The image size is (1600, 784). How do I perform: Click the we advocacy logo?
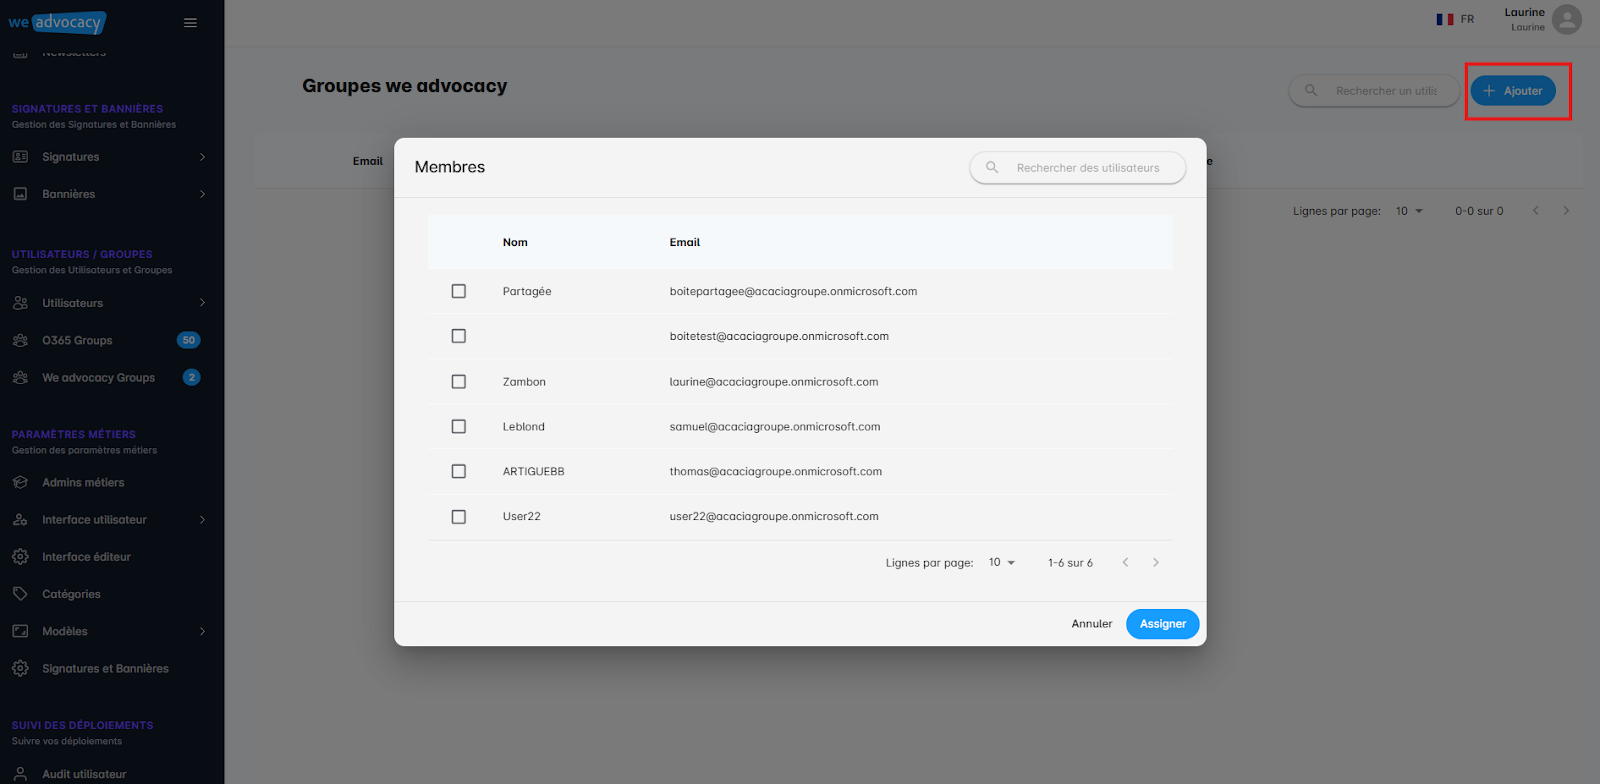(x=57, y=22)
